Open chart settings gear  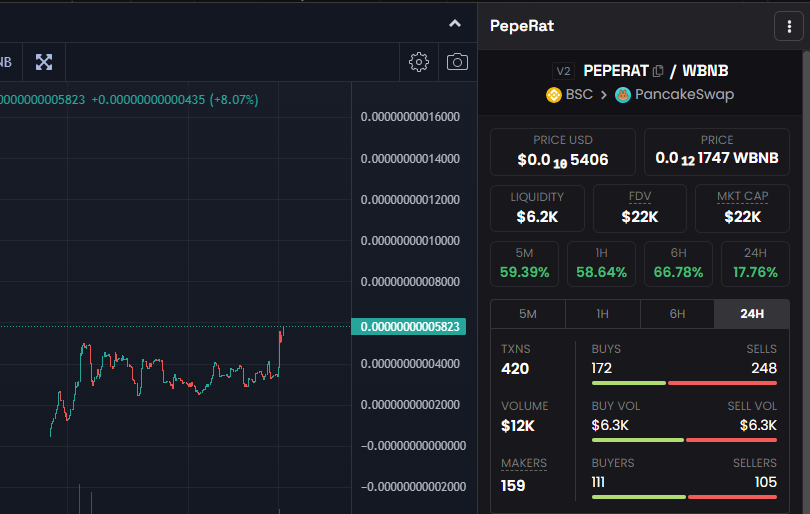(418, 62)
